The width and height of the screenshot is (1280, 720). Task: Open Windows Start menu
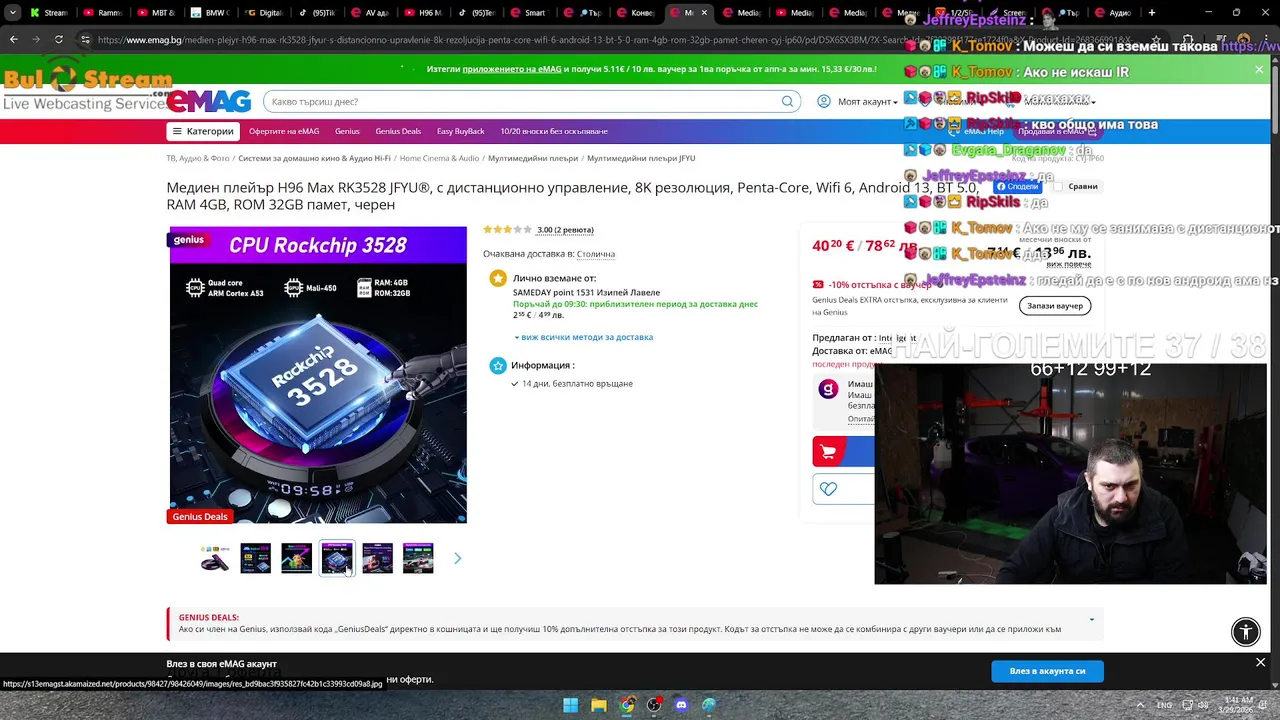570,705
